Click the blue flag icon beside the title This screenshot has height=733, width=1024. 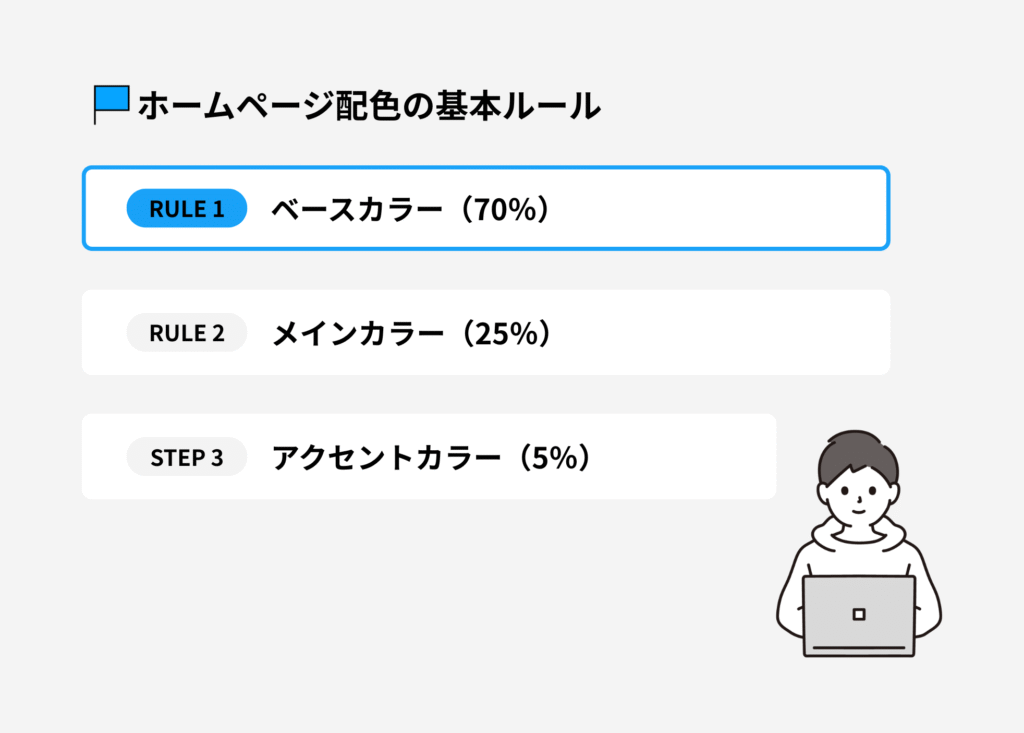tap(112, 100)
